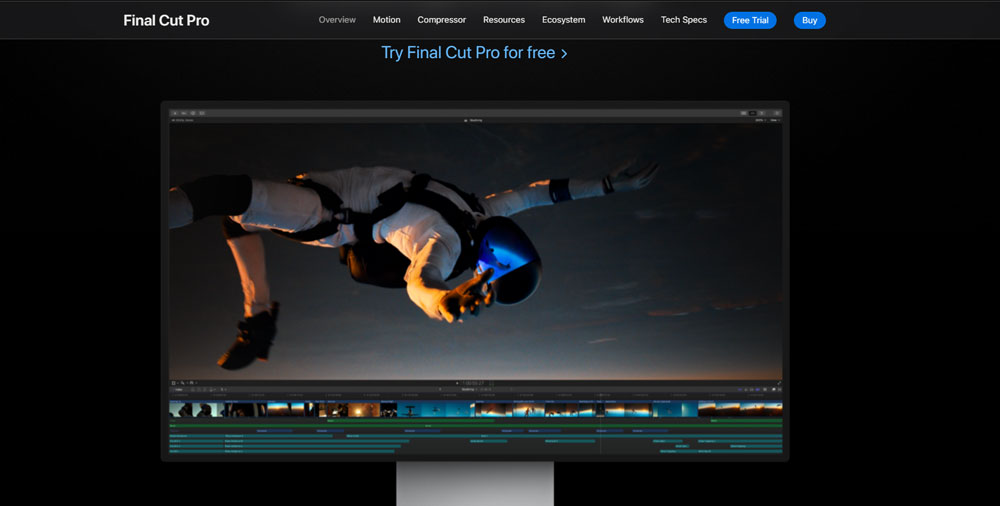1000x506 pixels.
Task: View the Workflows page
Action: [x=622, y=20]
